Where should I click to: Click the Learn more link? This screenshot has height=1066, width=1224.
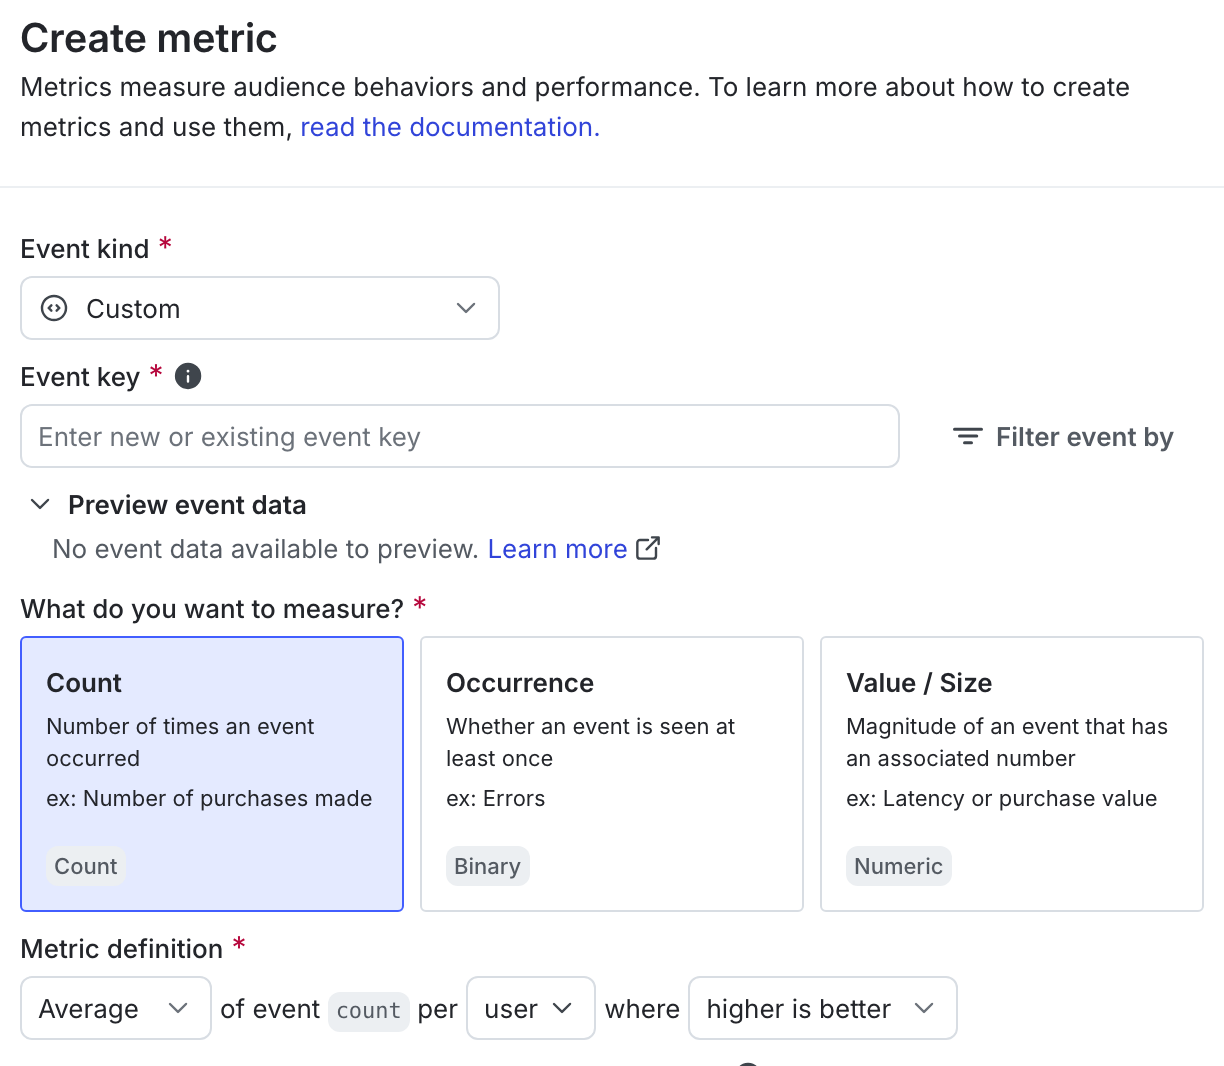click(557, 548)
